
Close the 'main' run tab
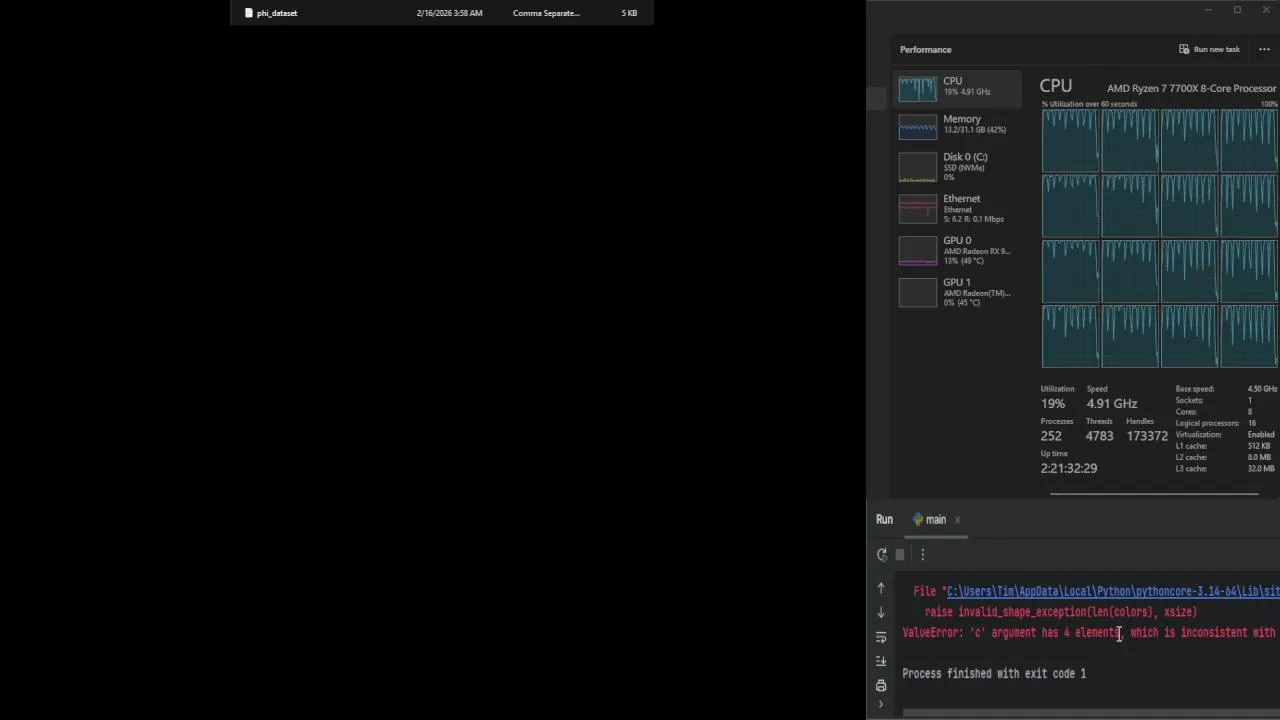tap(957, 520)
